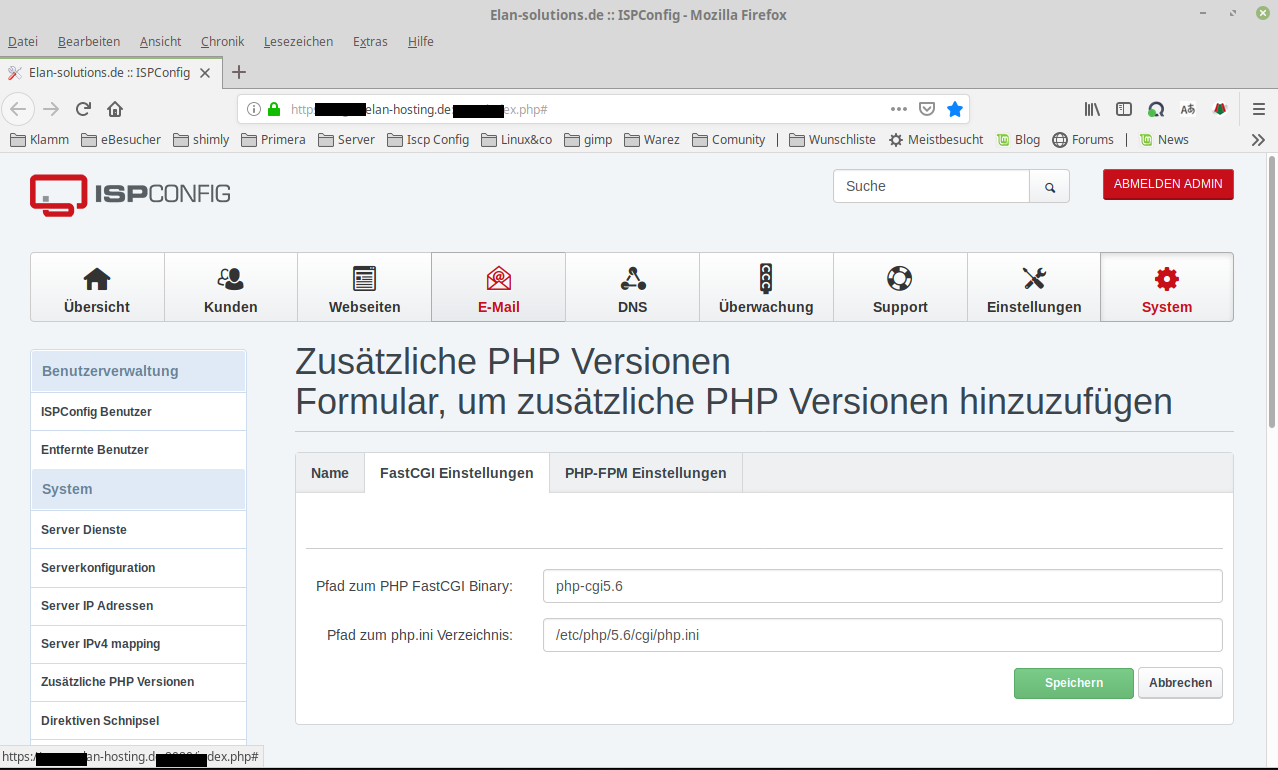This screenshot has width=1278, height=770.
Task: Open the Bearbeiten menu
Action: 89,42
